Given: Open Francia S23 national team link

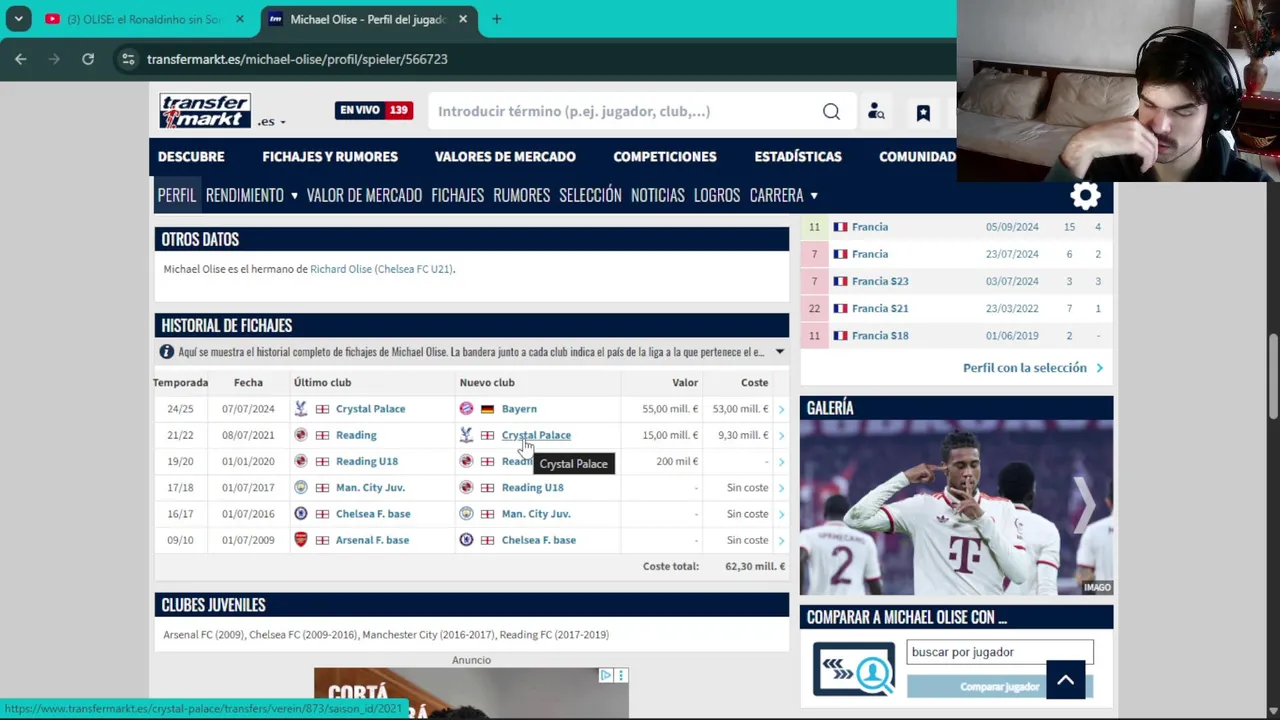Looking at the screenshot, I should pos(880,281).
